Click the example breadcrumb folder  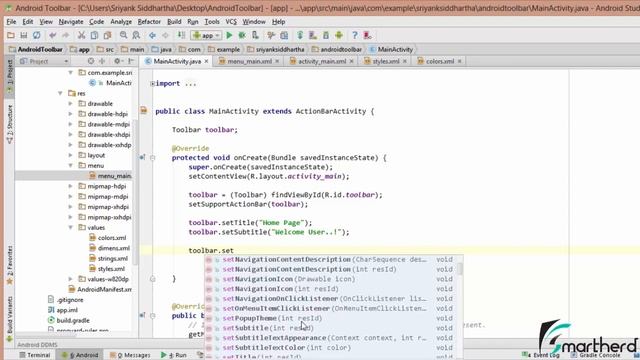tap(224, 49)
